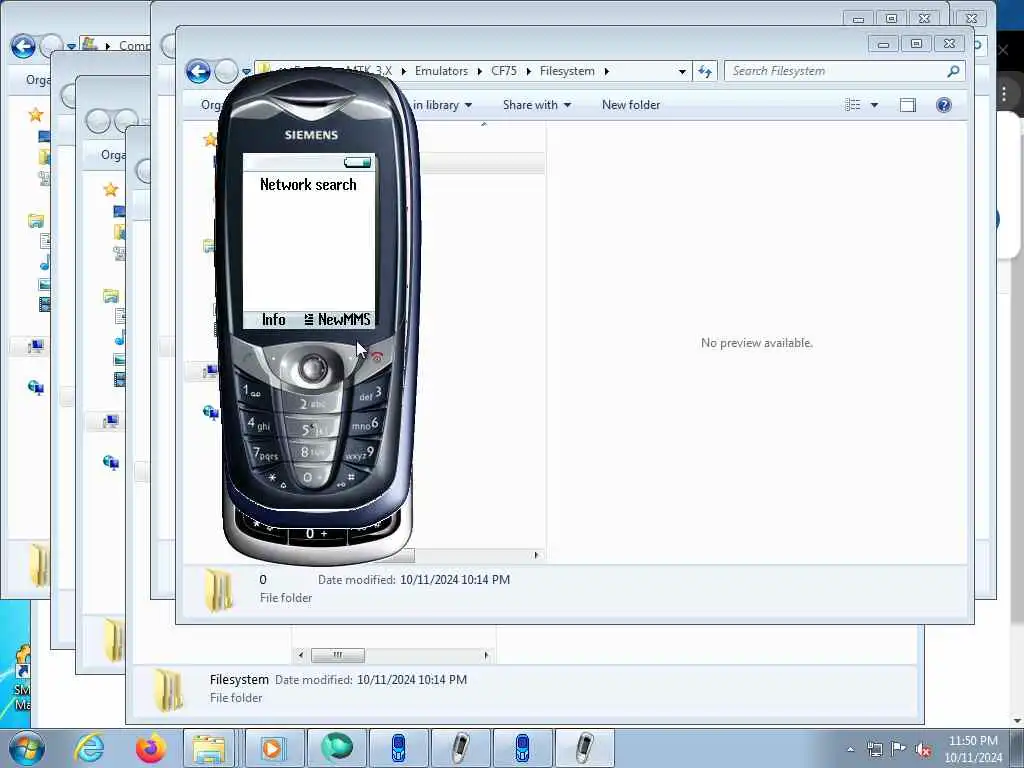Click scrollbar right arrow in behind Filesystem window
1024x768 pixels.
click(486, 654)
